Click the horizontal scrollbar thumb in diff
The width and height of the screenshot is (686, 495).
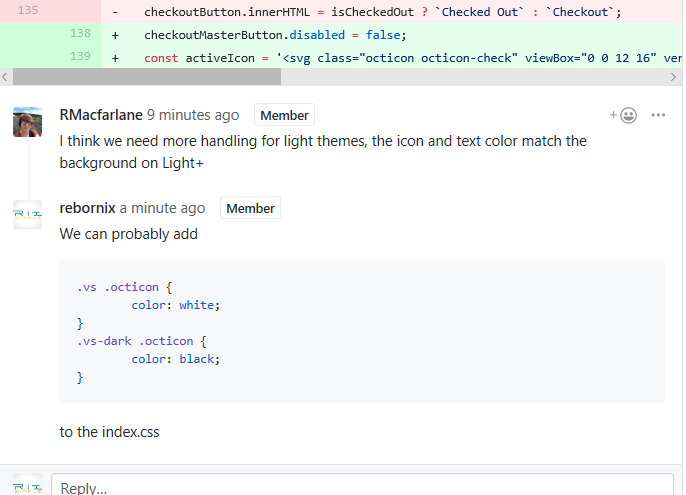tap(147, 77)
